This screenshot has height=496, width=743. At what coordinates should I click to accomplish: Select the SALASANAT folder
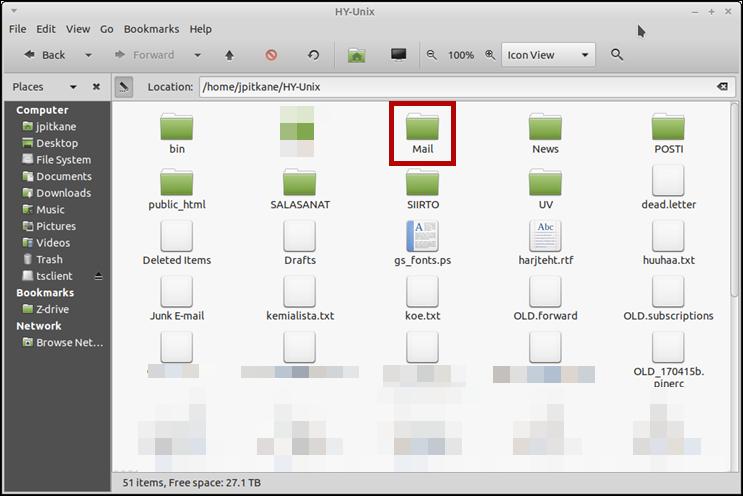(299, 189)
